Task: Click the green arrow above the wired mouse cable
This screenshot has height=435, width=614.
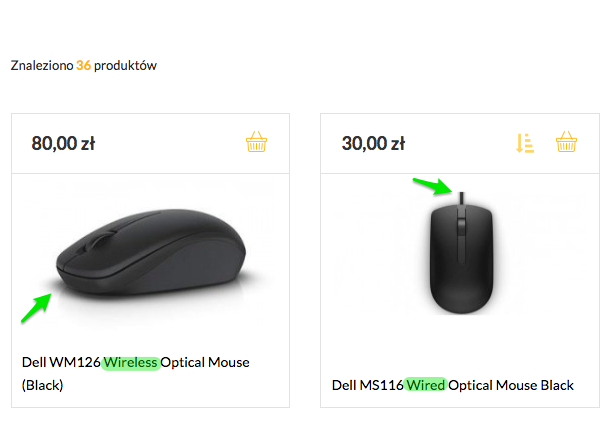Action: 433,186
